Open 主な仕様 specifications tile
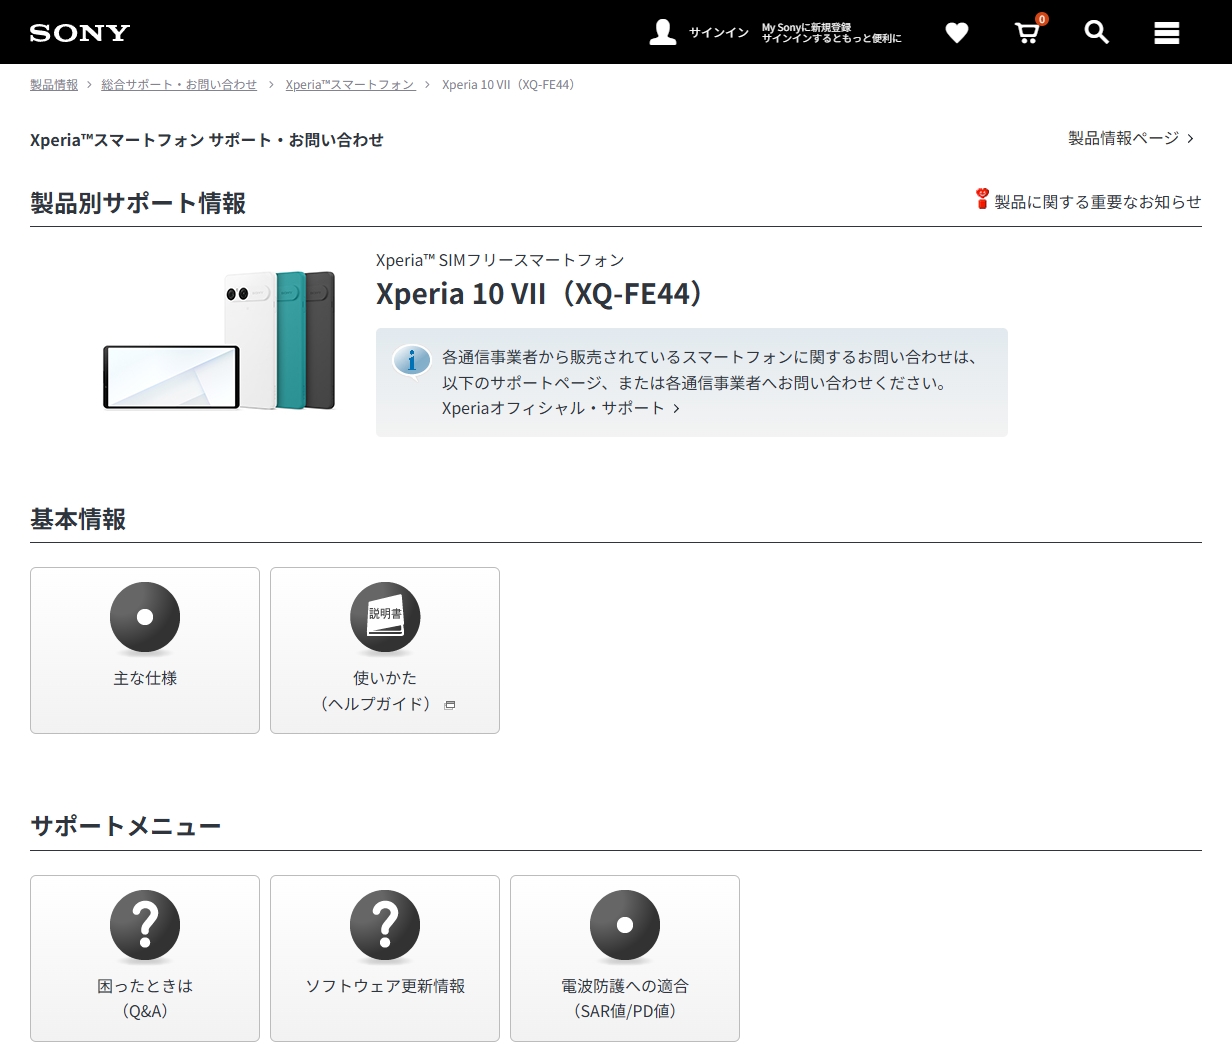1232x1047 pixels. coord(145,650)
